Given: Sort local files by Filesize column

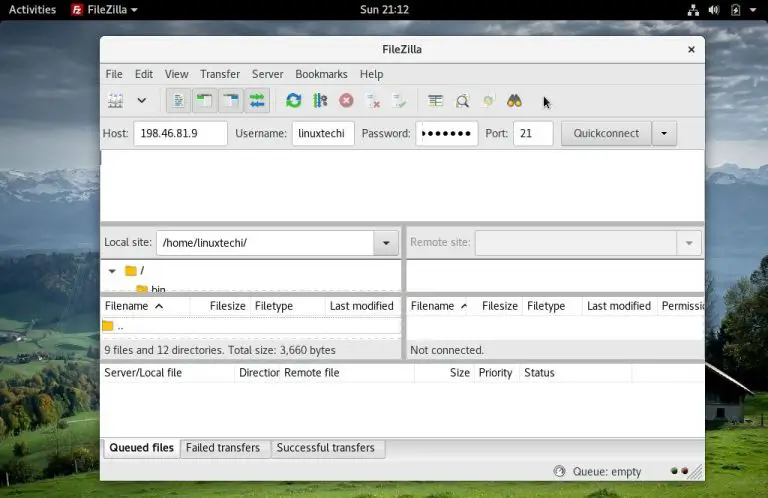Looking at the screenshot, I should point(220,306).
